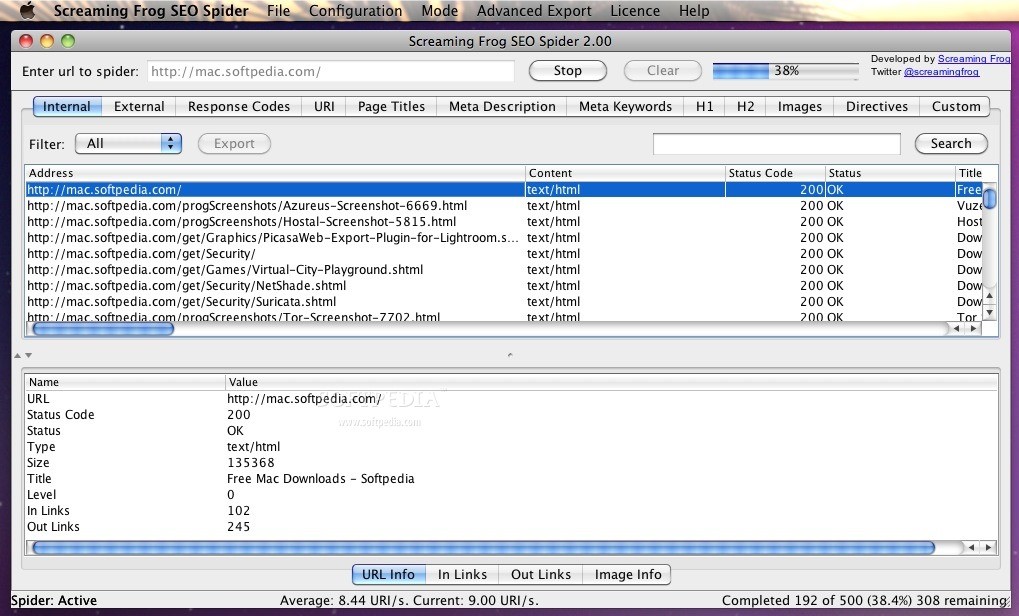Open the File menu
Screen dimensions: 1019x616
point(278,11)
